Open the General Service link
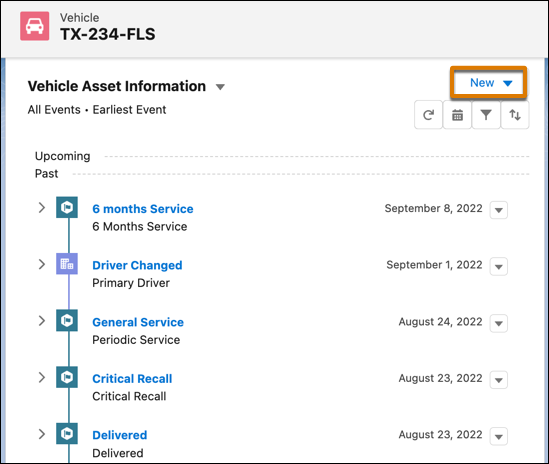 point(138,322)
